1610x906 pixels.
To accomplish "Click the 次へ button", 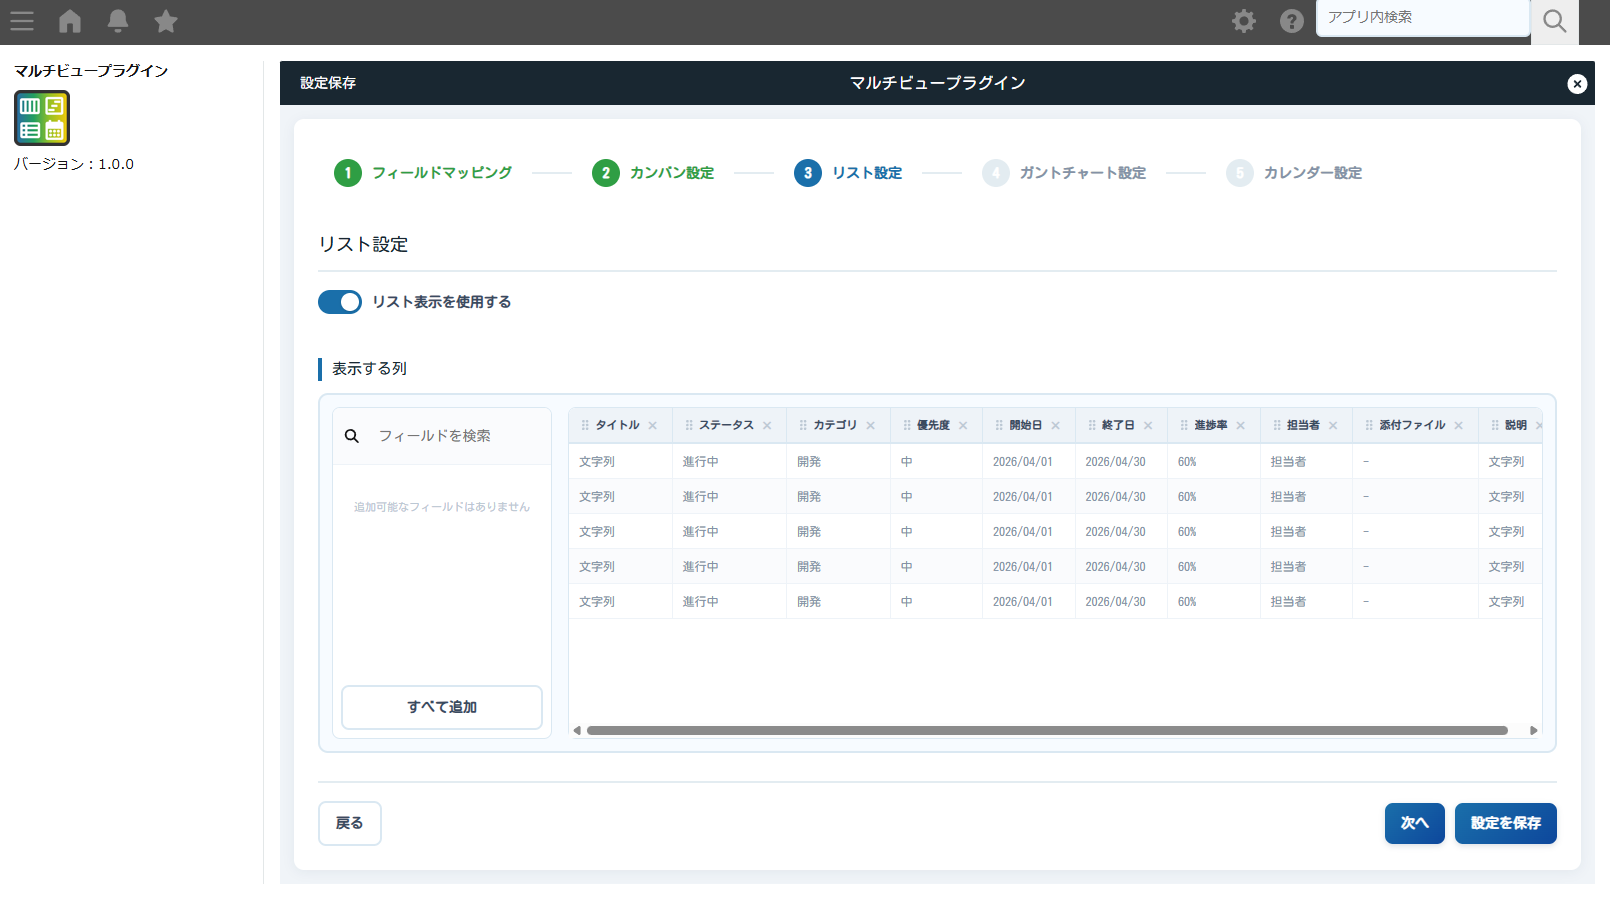I will pos(1414,823).
